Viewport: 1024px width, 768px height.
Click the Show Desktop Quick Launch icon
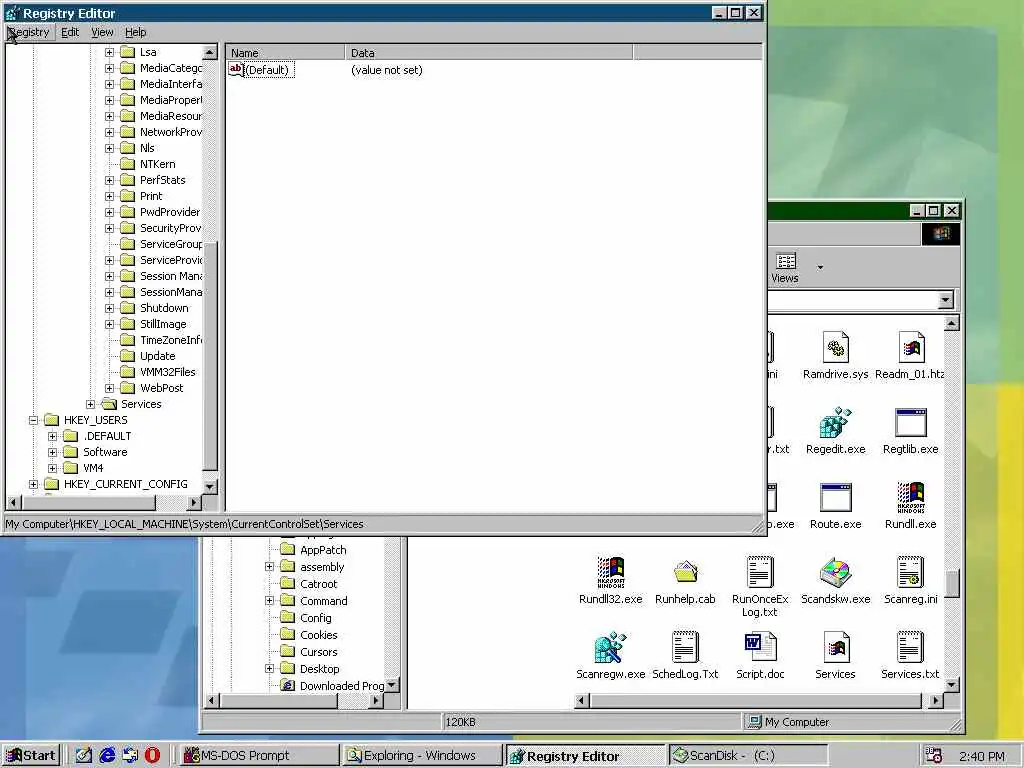click(84, 756)
